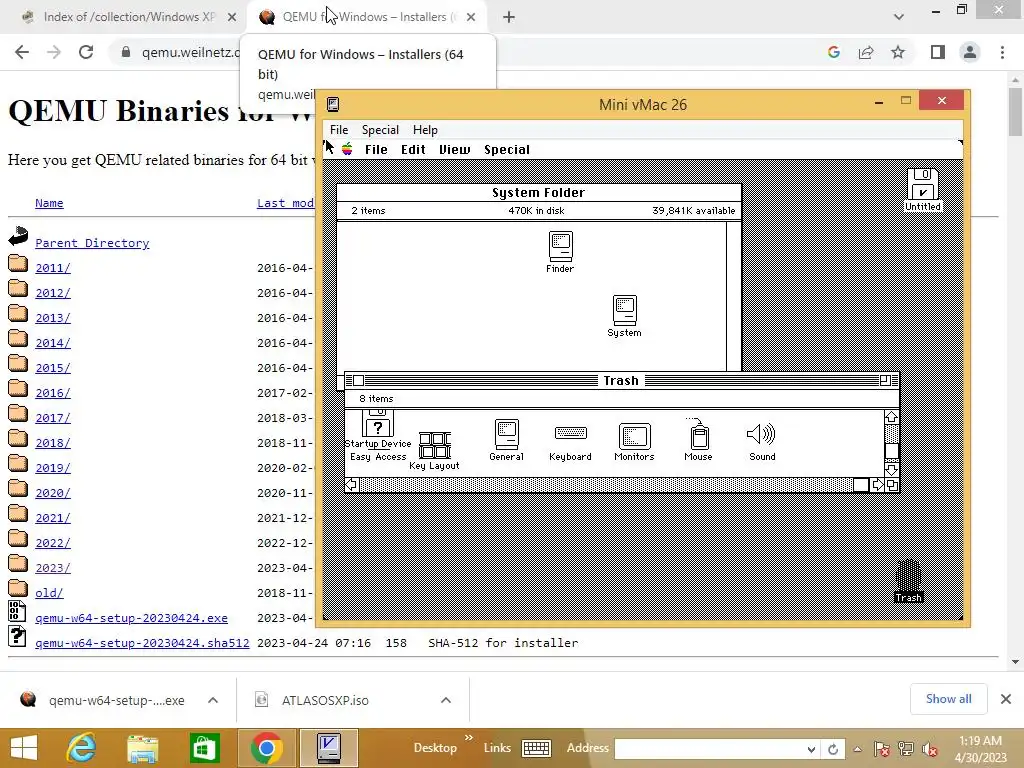The height and width of the screenshot is (768, 1024).
Task: Reload the QEMU page
Action: click(86, 52)
